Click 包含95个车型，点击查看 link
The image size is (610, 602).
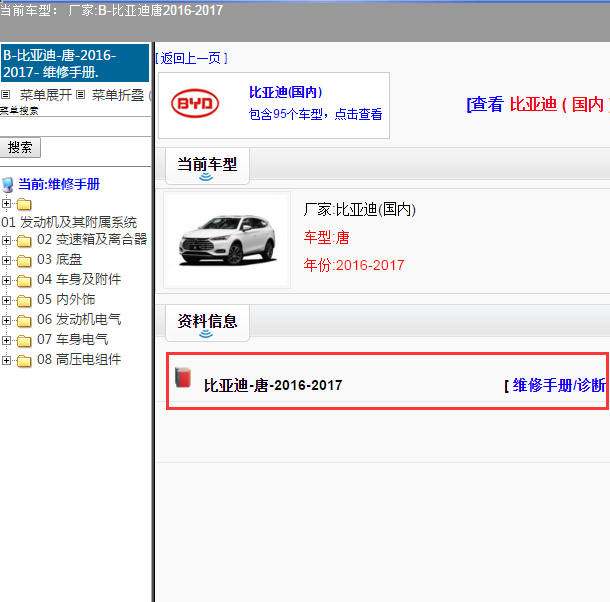pos(315,114)
